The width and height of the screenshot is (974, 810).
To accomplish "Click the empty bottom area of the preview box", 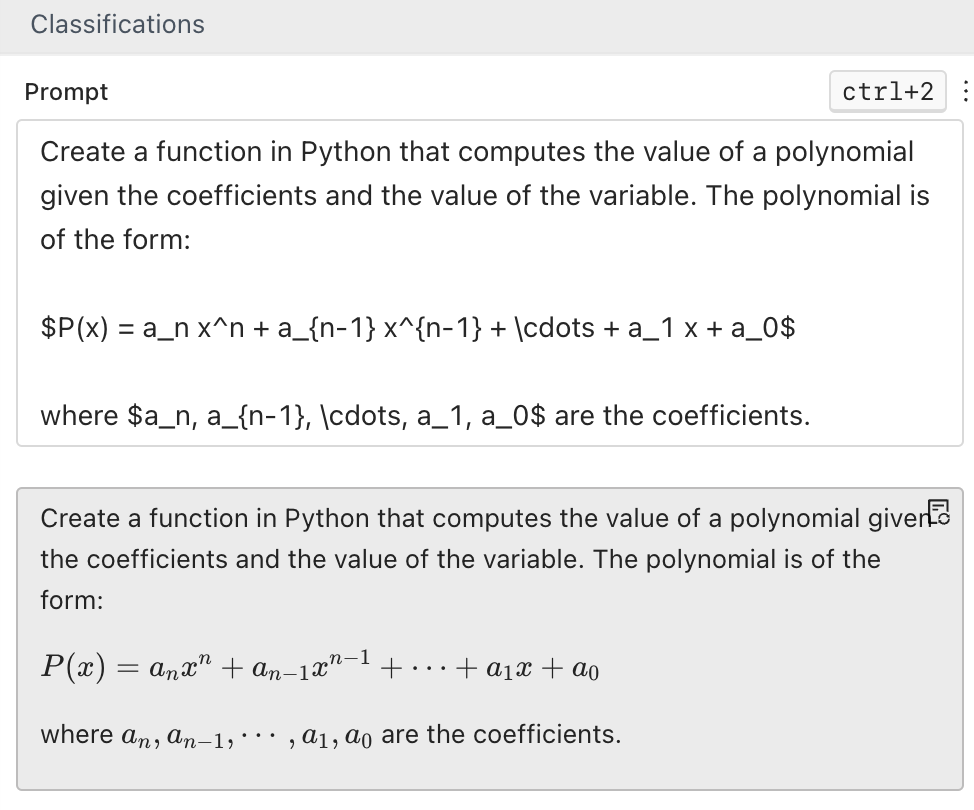I will coord(489,772).
